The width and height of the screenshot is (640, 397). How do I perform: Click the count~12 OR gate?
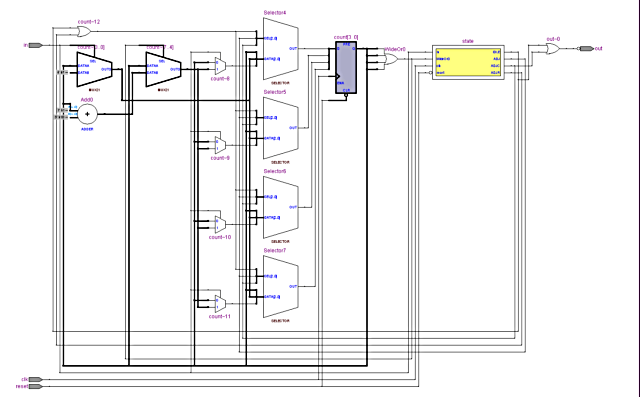[x=84, y=31]
